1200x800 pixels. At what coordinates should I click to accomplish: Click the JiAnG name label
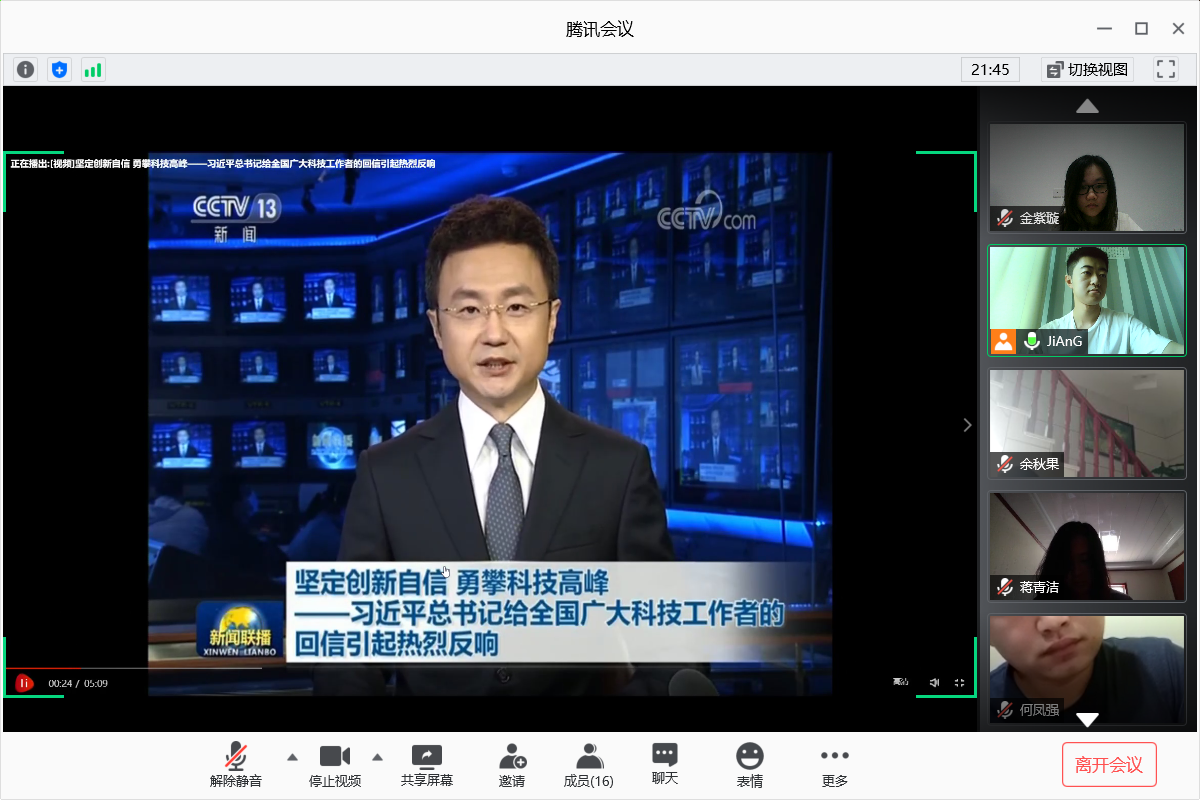point(1065,341)
